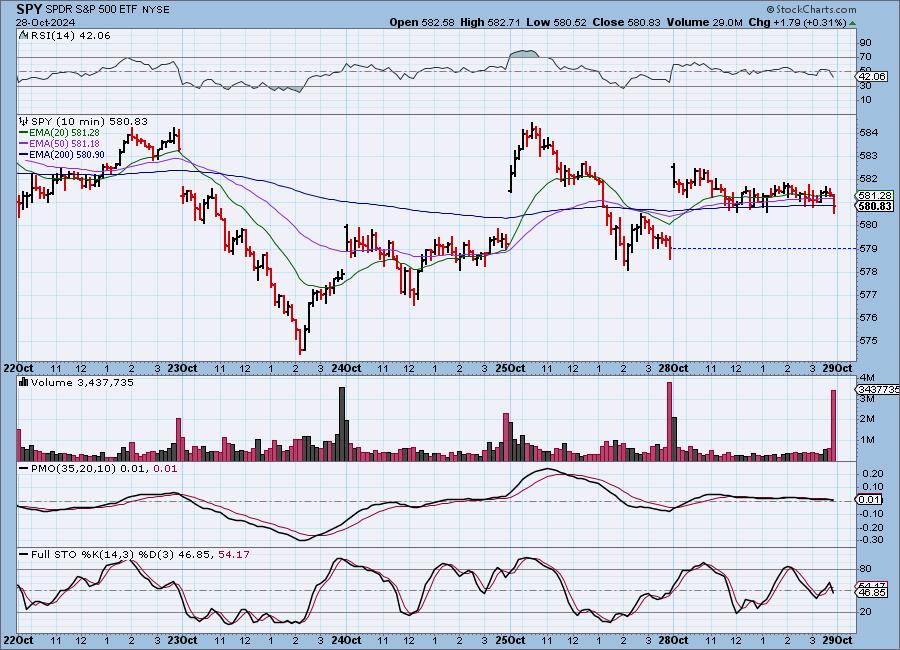Click the 'High 582.71' value
900x650 pixels.
(x=491, y=22)
